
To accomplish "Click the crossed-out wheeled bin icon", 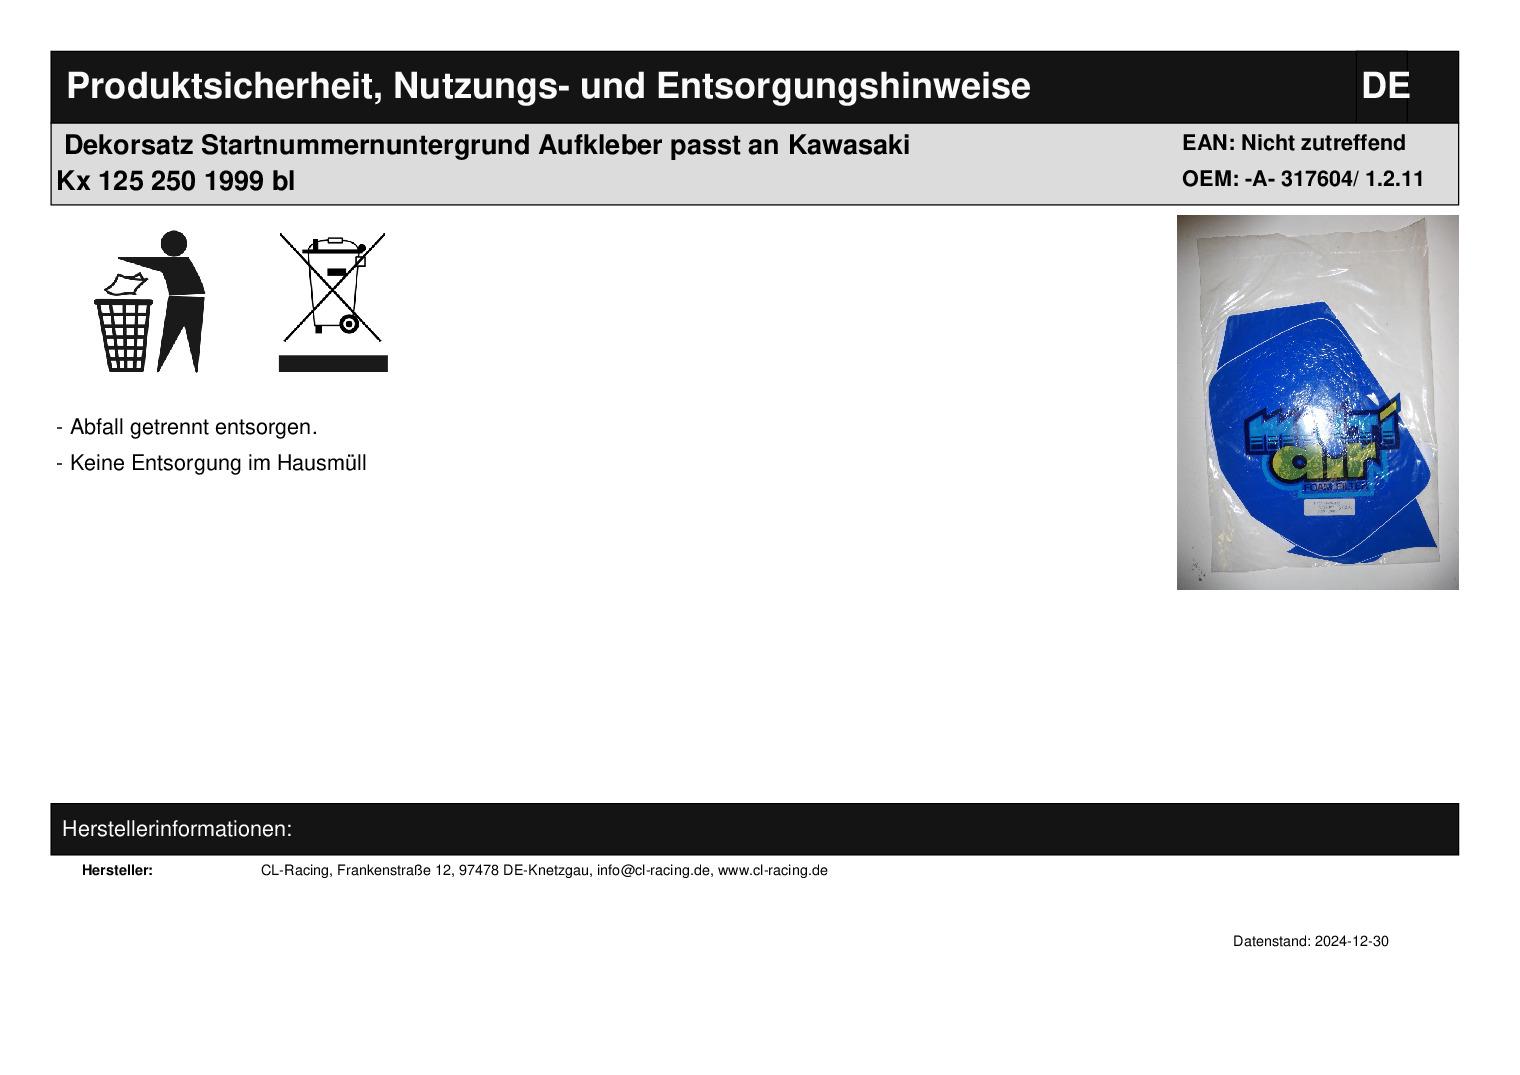I will click(x=332, y=288).
